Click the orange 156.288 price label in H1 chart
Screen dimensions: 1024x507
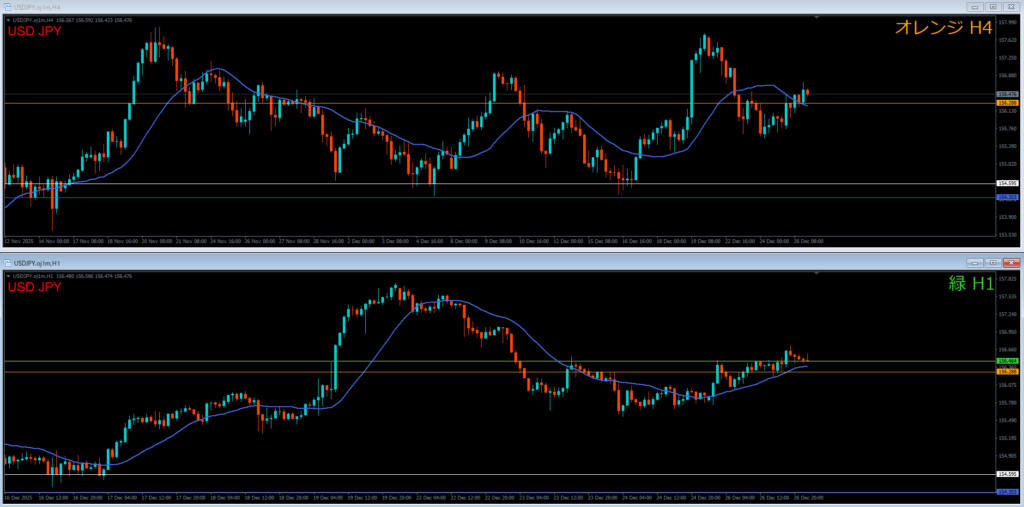tap(1007, 372)
